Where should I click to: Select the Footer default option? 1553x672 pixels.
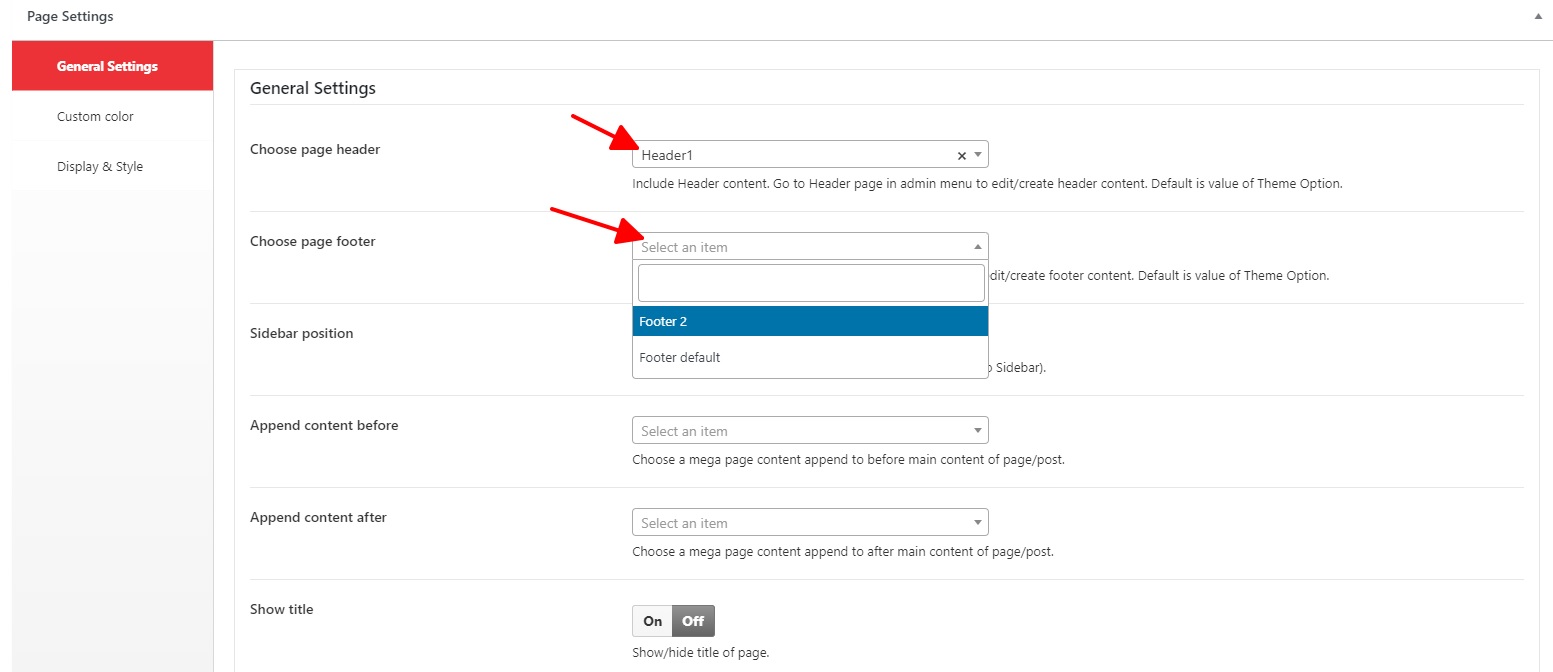click(x=810, y=357)
